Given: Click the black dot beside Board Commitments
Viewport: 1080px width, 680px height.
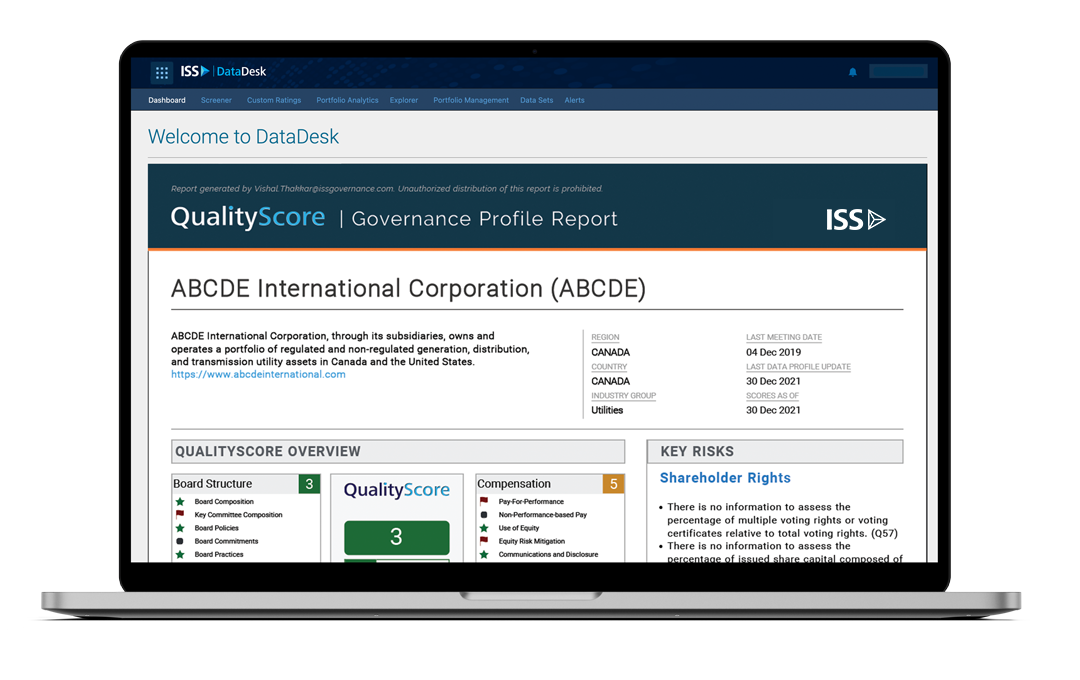Looking at the screenshot, I should tap(180, 541).
